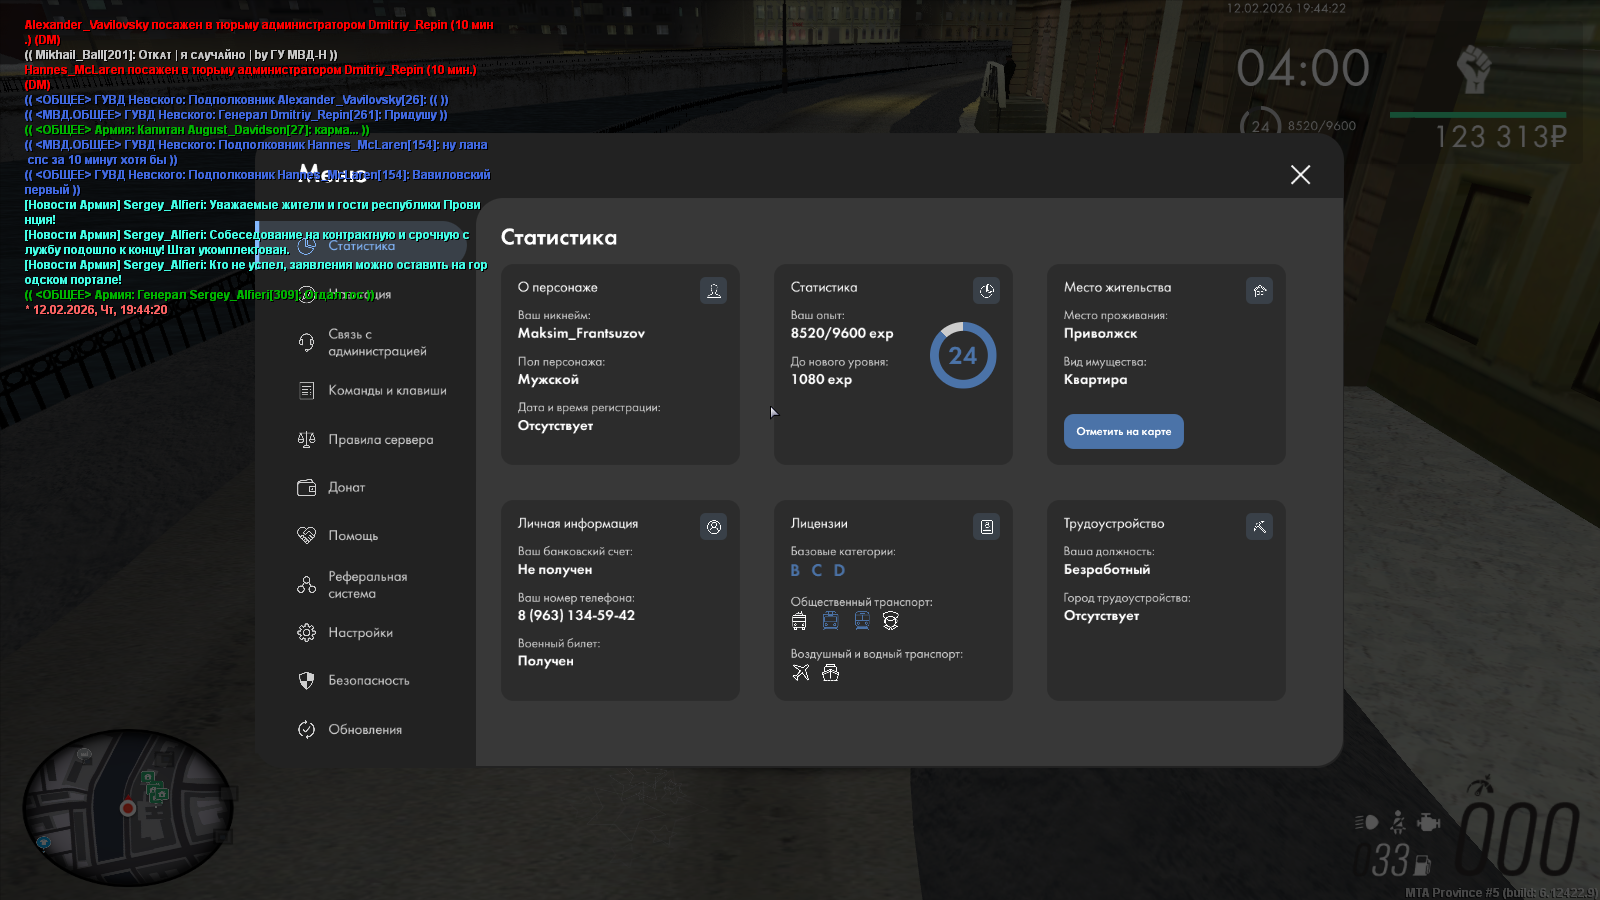Open the Обновления section
1600x900 pixels.
pos(364,730)
